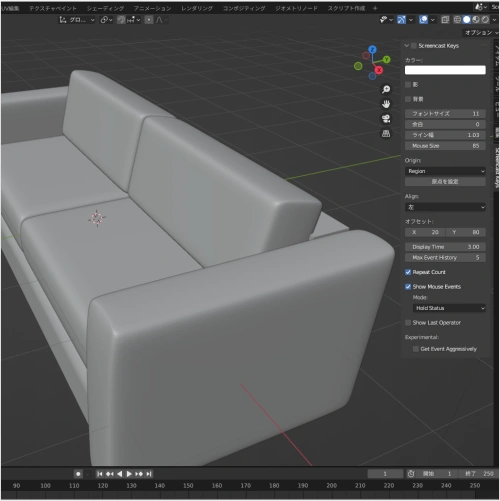
Task: Open the transform orientation グロ... dropdown
Action: pos(77,20)
